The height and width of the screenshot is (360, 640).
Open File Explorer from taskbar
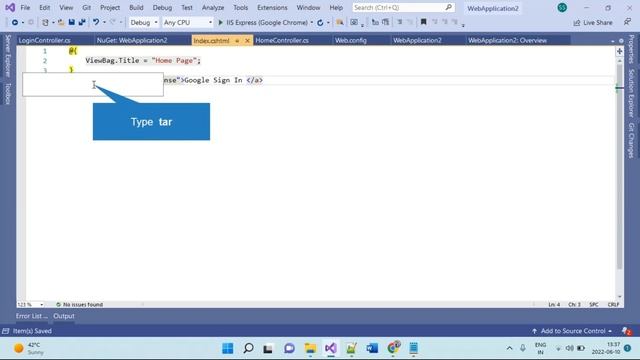310,348
